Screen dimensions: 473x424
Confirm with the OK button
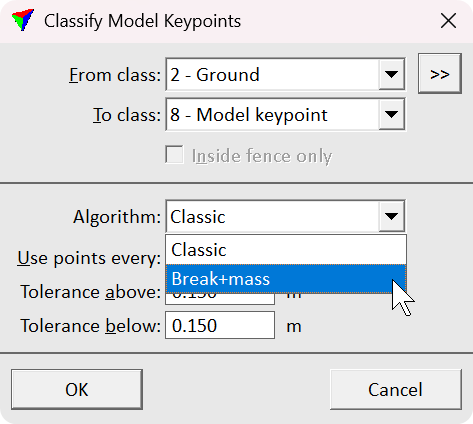[x=77, y=389]
